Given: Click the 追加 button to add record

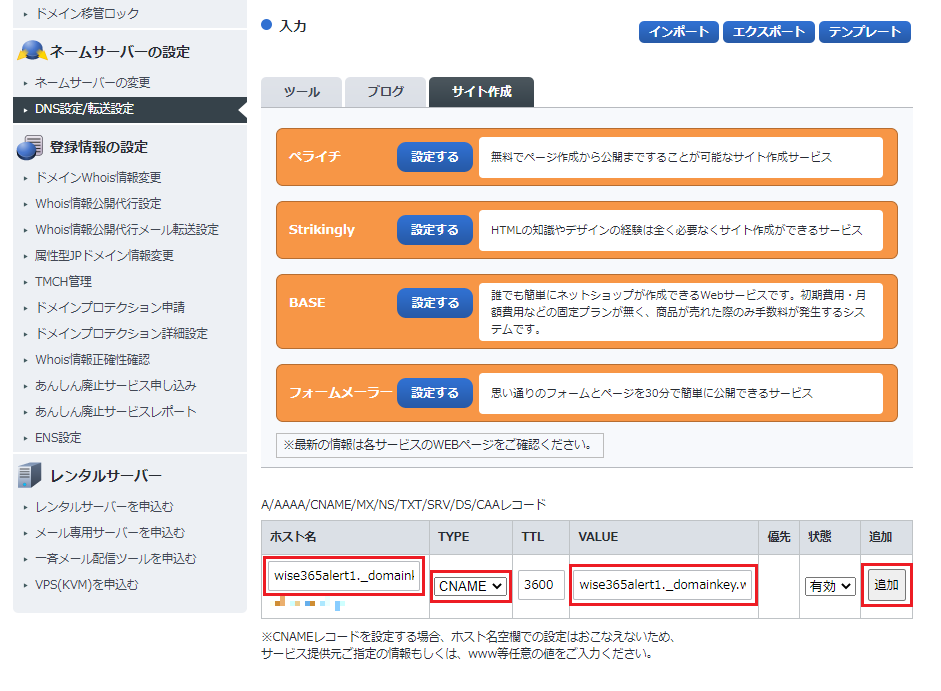Looking at the screenshot, I should click(886, 585).
